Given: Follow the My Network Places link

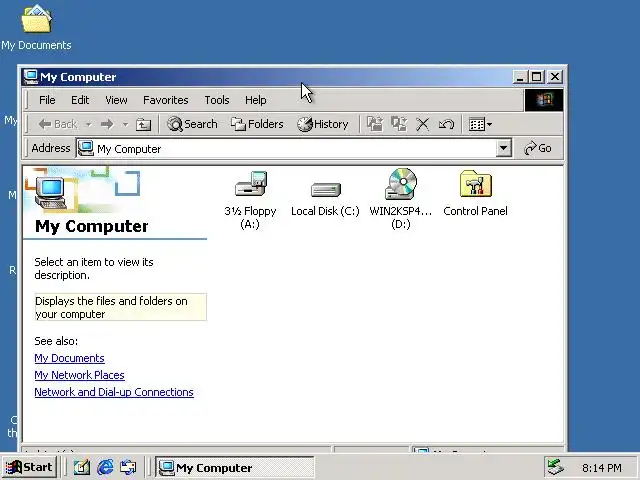Looking at the screenshot, I should tap(80, 375).
